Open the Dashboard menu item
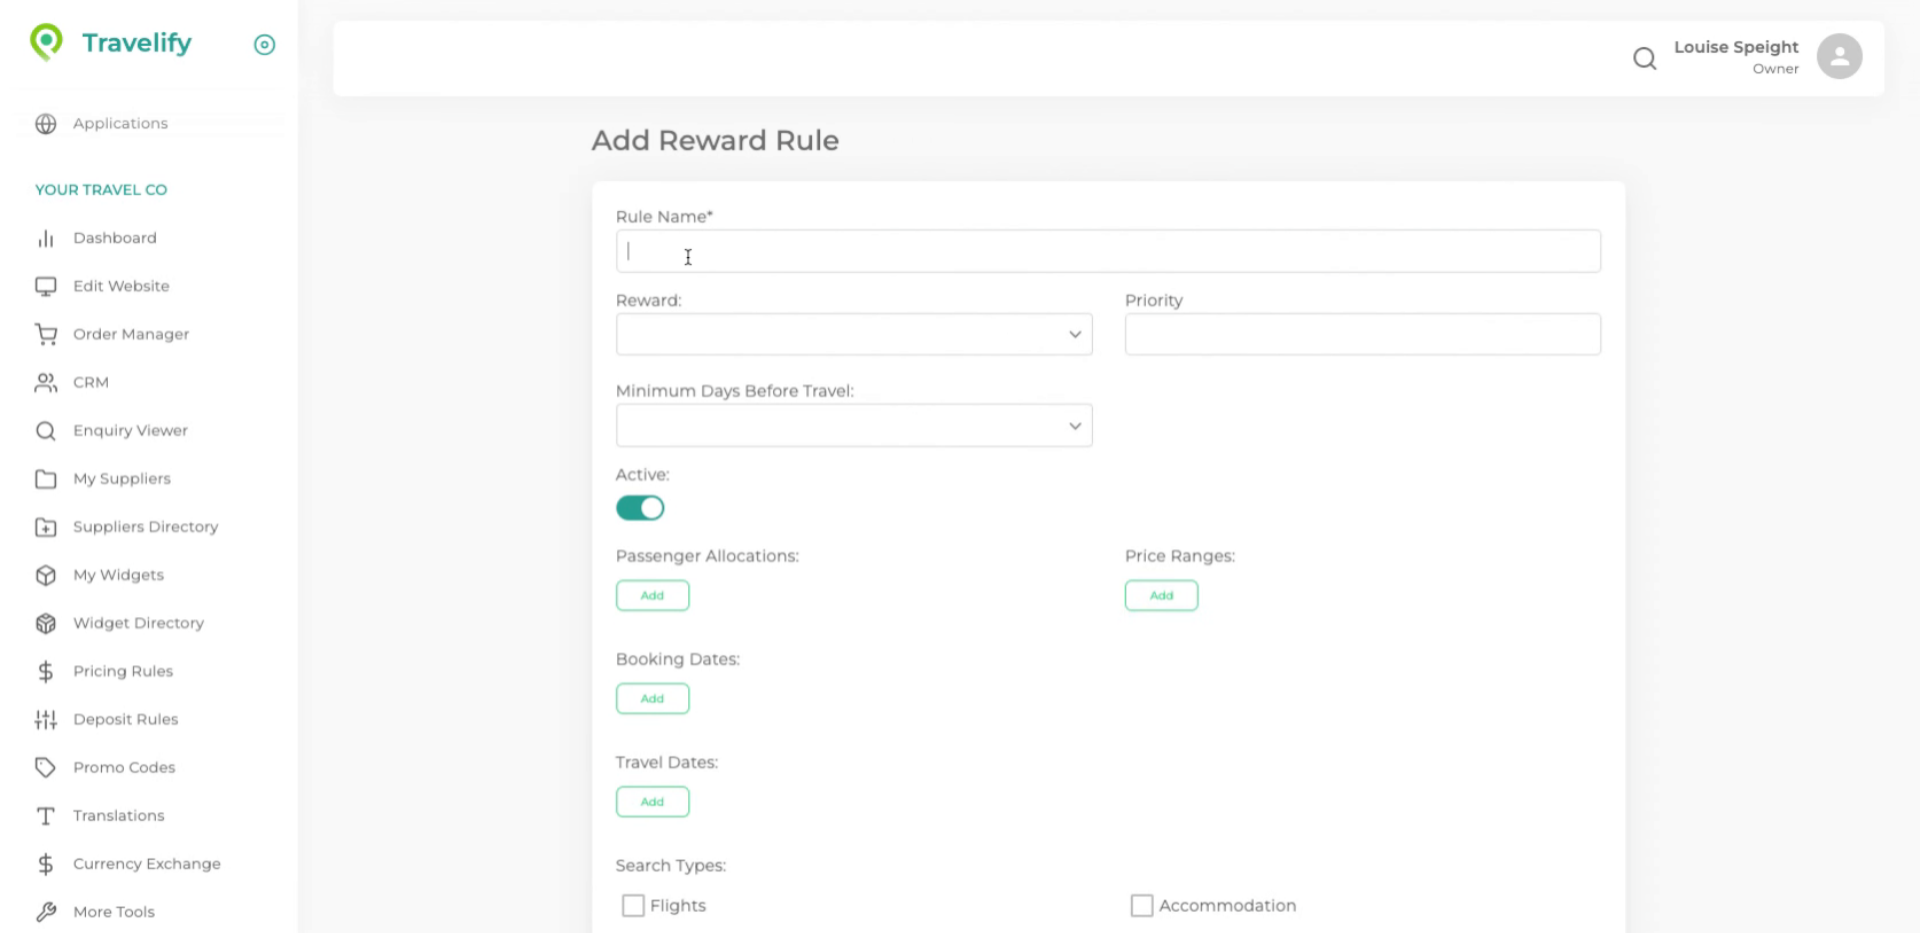This screenshot has width=1920, height=933. (115, 238)
